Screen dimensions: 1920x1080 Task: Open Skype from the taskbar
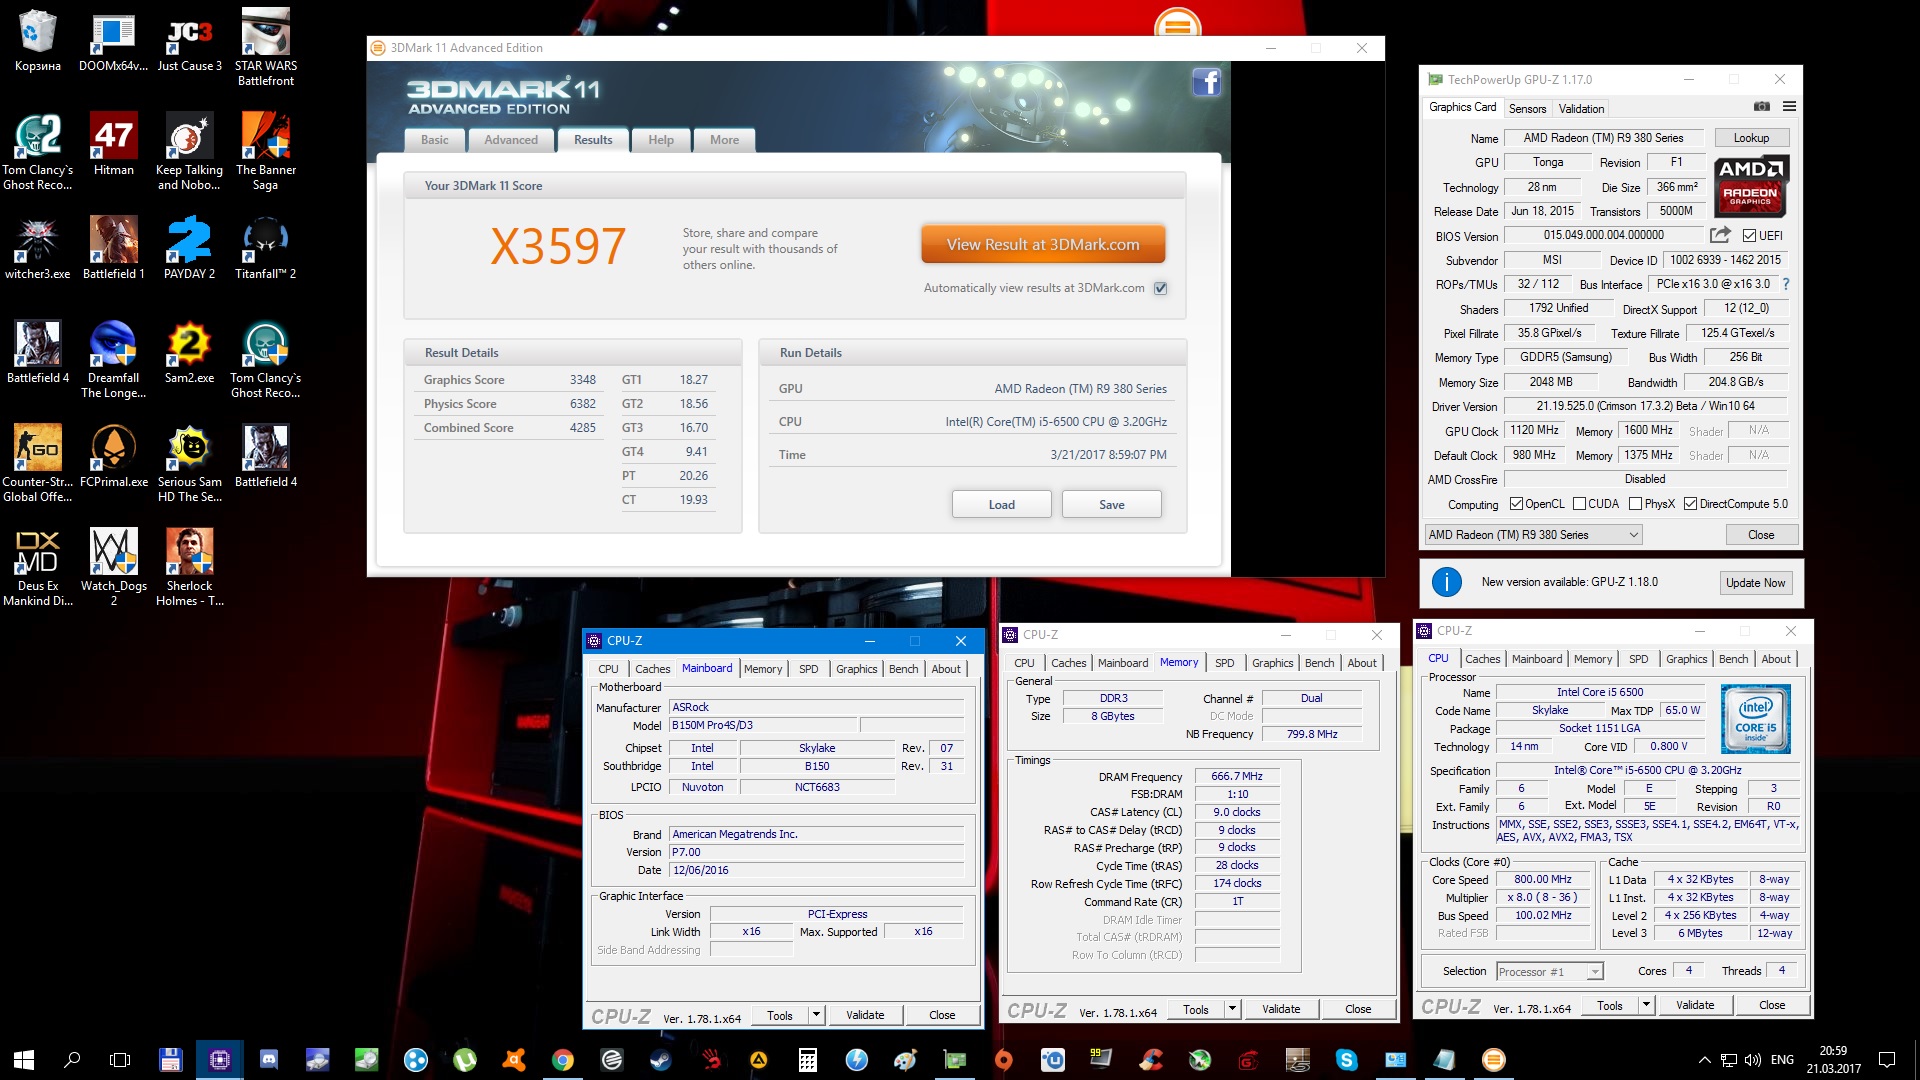pos(1346,1059)
